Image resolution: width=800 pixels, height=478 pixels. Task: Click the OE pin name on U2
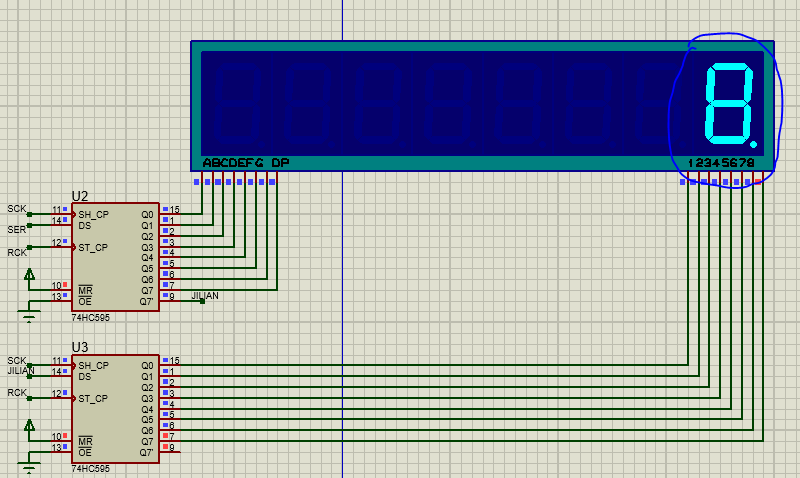(85, 301)
